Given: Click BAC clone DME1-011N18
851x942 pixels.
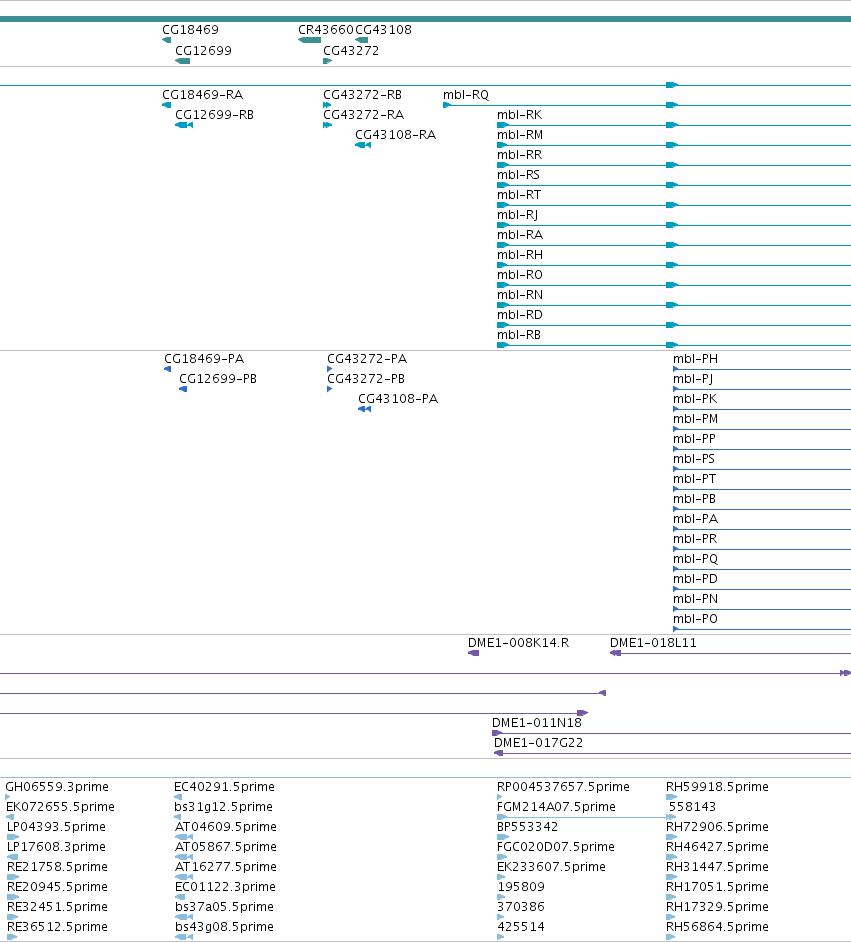Looking at the screenshot, I should (537, 723).
